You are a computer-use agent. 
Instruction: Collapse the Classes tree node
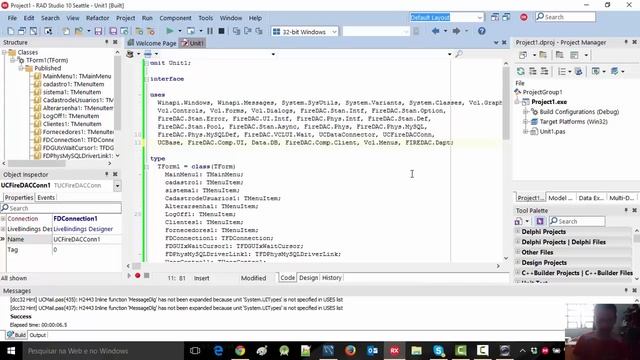click(x=4, y=52)
